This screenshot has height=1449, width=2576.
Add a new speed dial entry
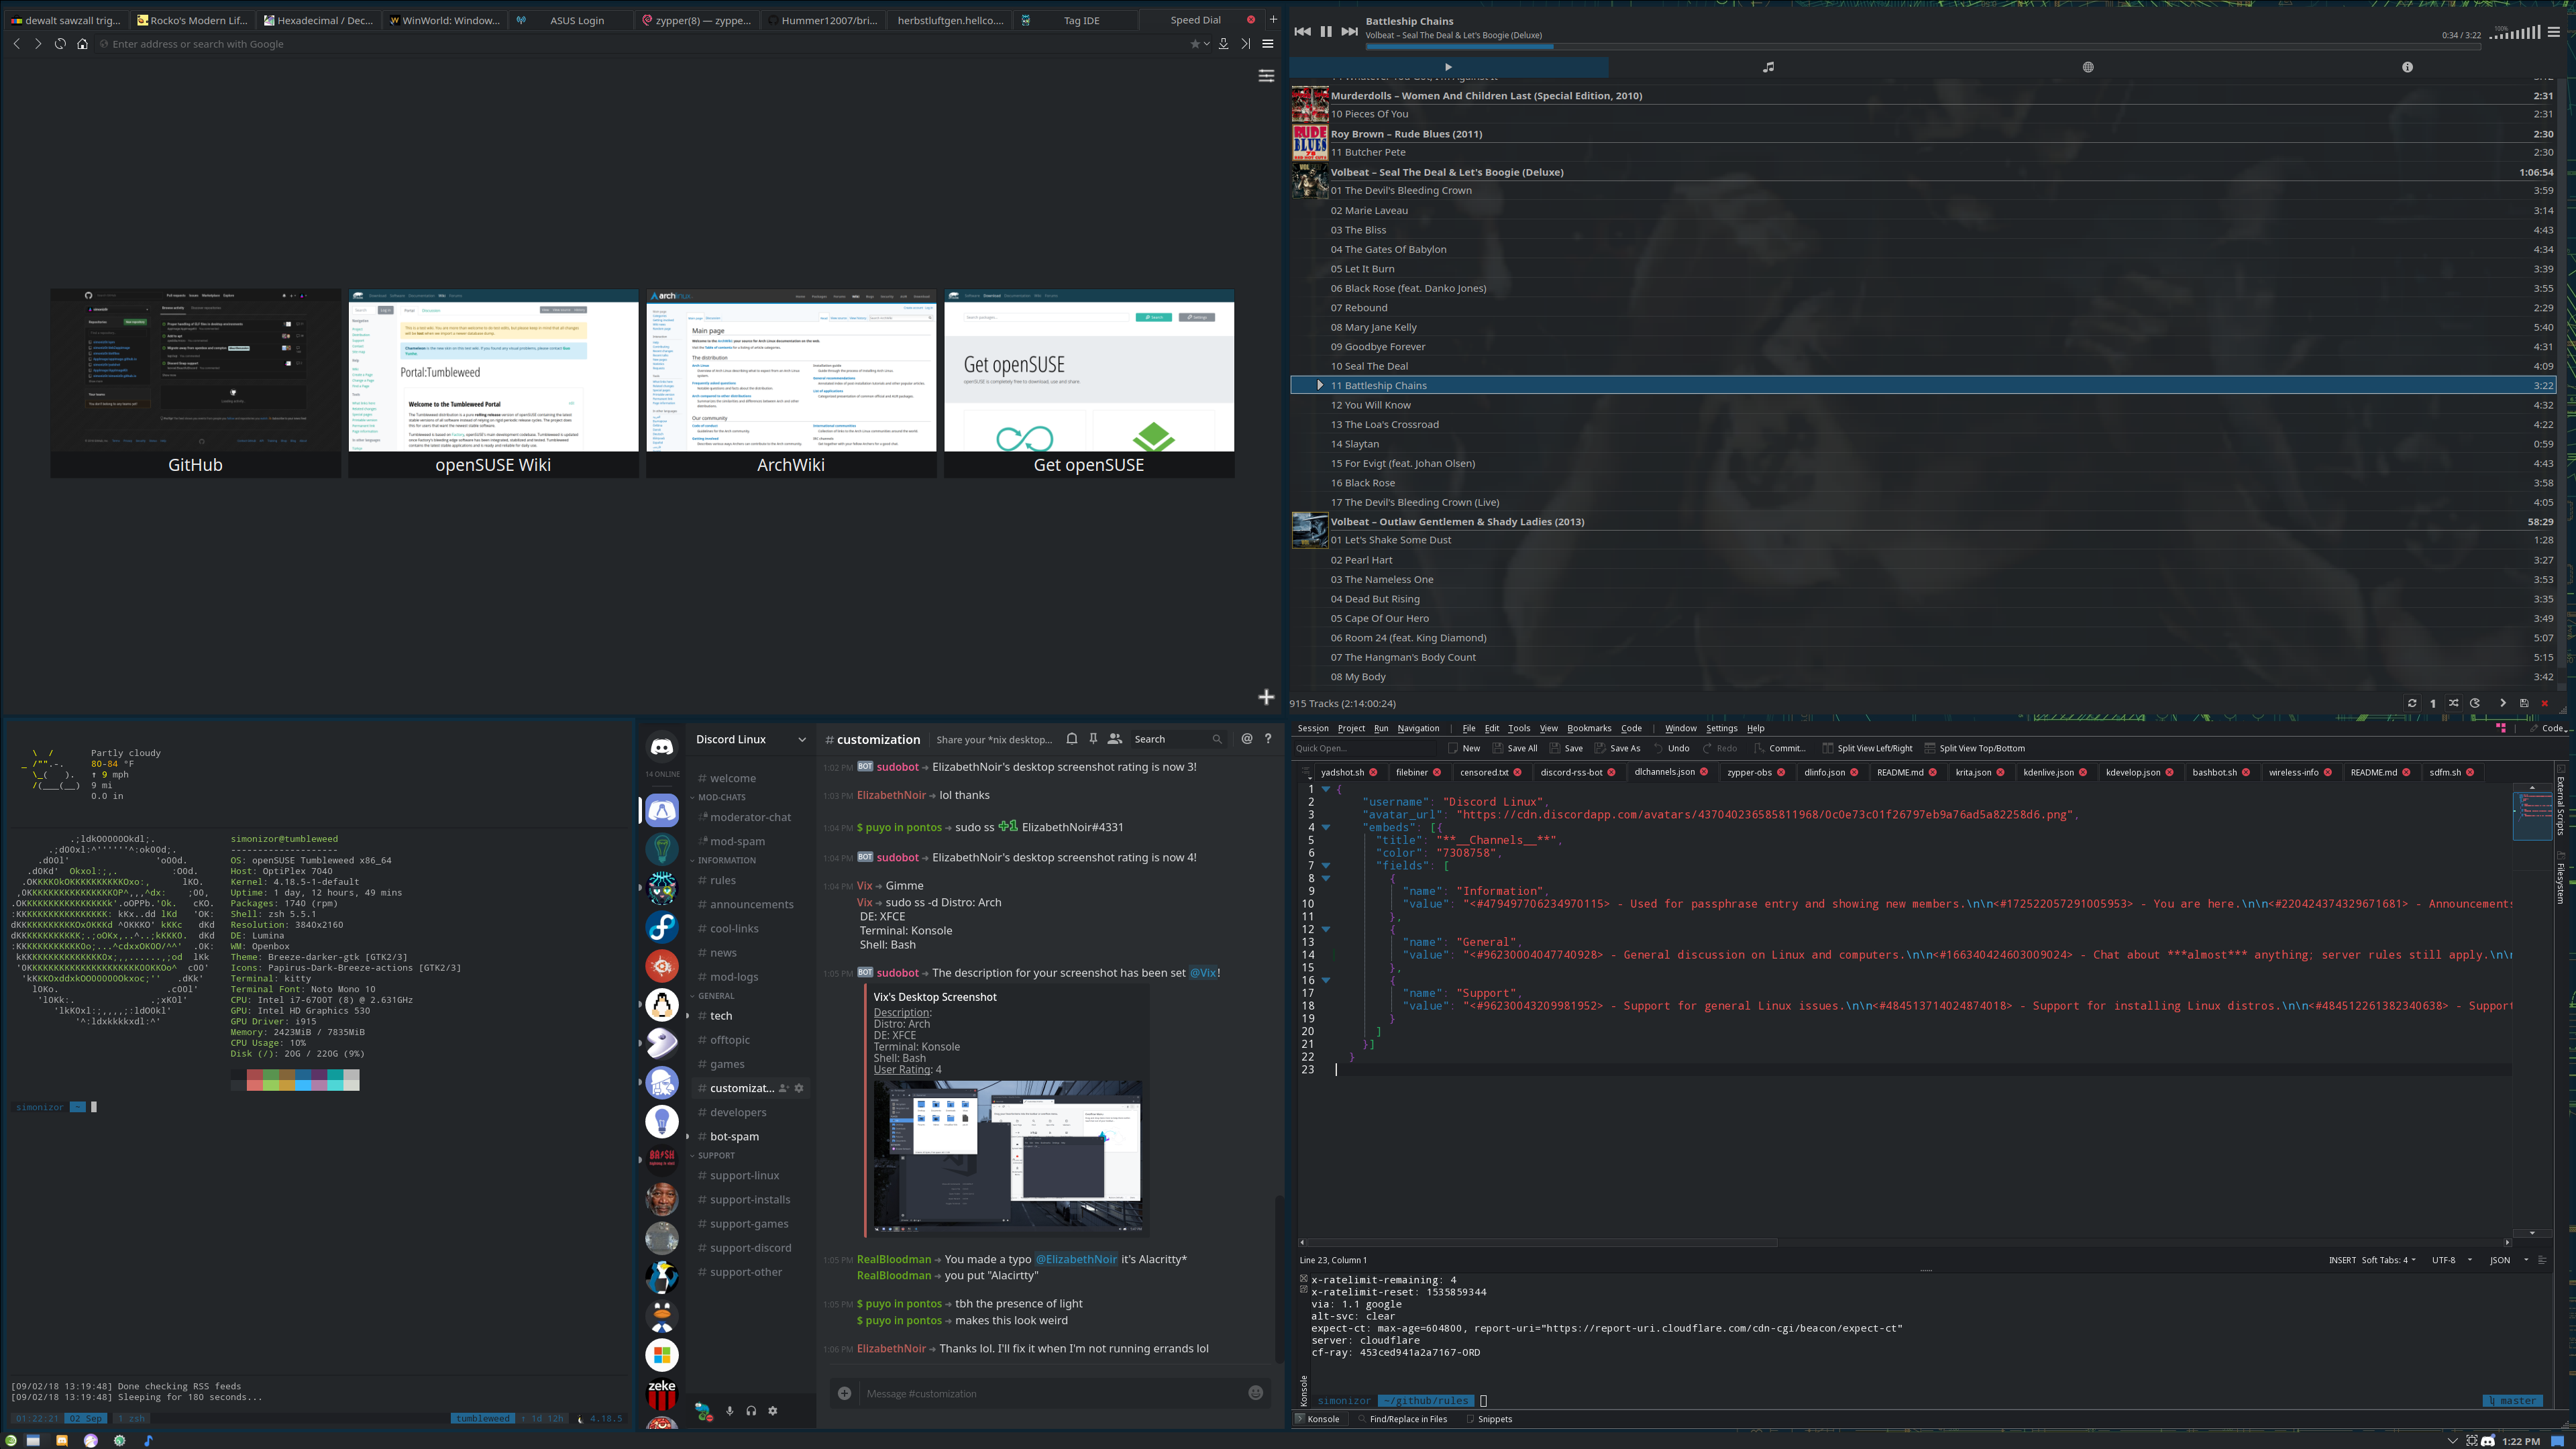click(1266, 697)
